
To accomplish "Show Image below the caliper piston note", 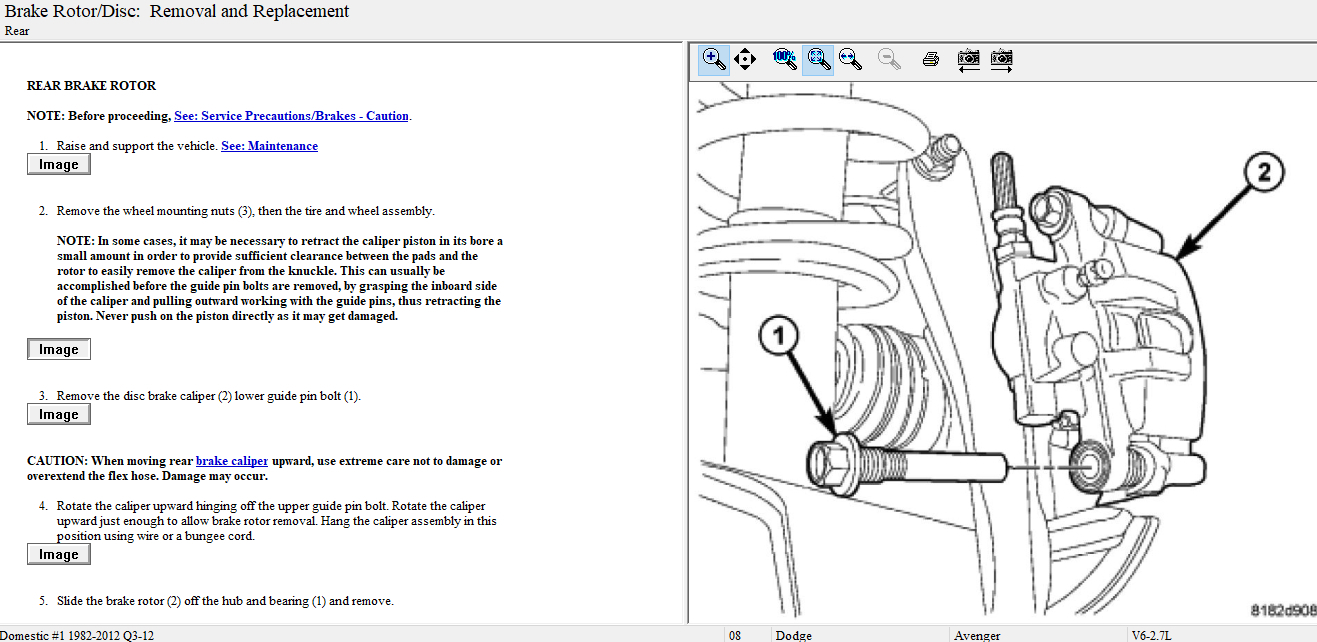I will (59, 350).
